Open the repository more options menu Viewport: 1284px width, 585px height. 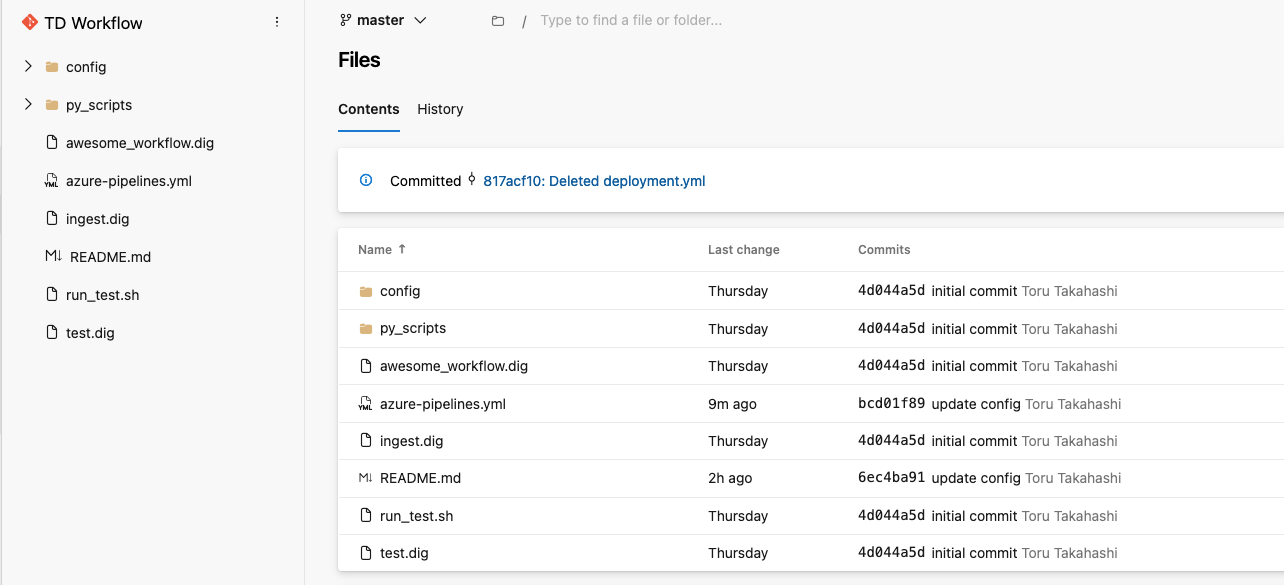pyautogui.click(x=277, y=22)
